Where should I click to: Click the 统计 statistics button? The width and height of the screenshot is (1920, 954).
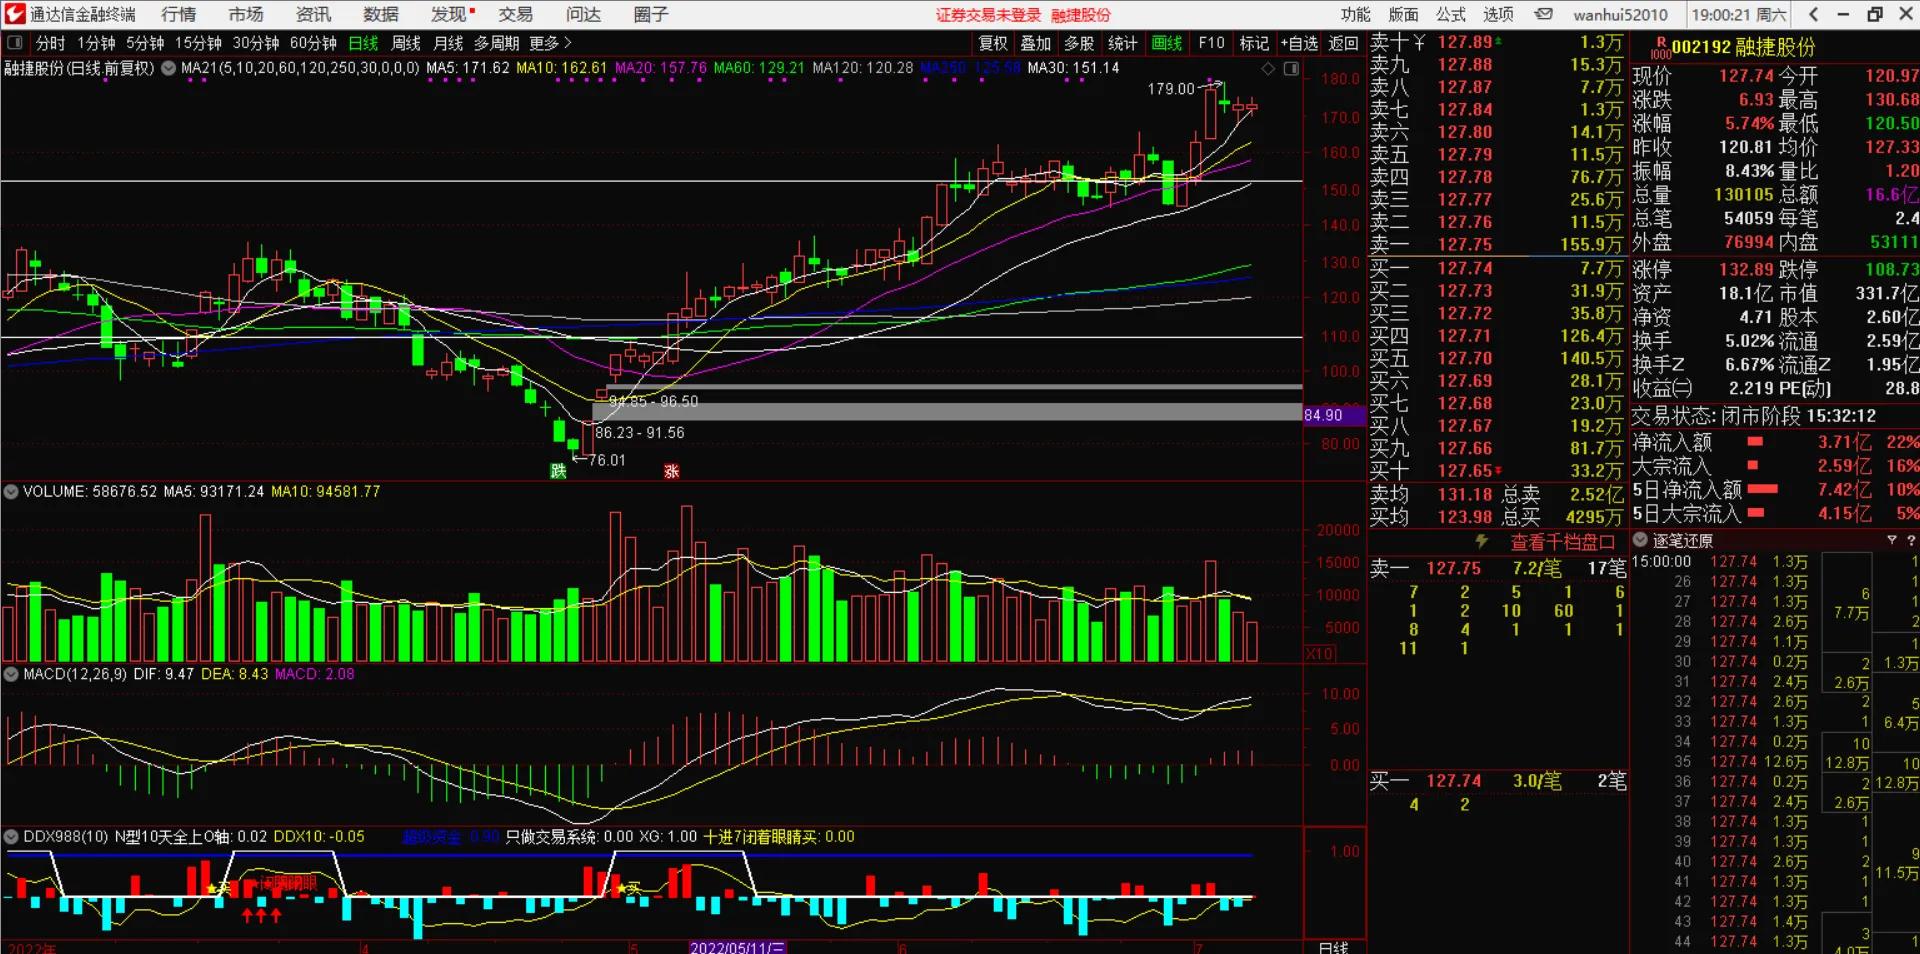[x=1122, y=43]
